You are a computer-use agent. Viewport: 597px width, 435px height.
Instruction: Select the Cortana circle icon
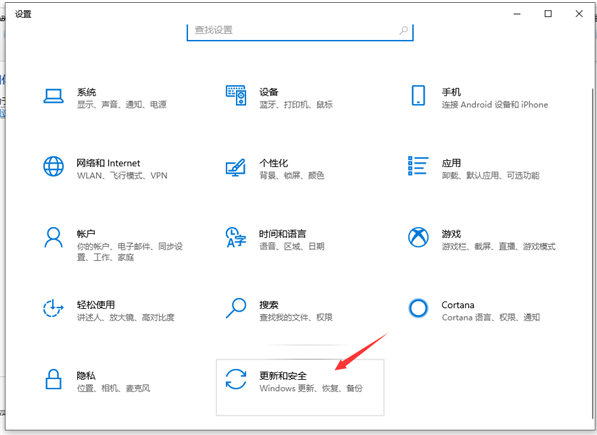click(418, 308)
